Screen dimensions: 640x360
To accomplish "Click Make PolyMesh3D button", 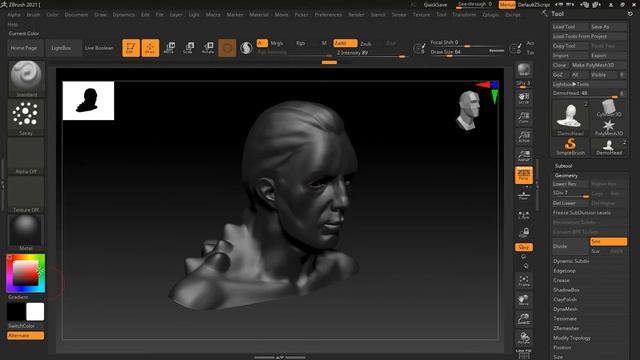I will click(599, 65).
